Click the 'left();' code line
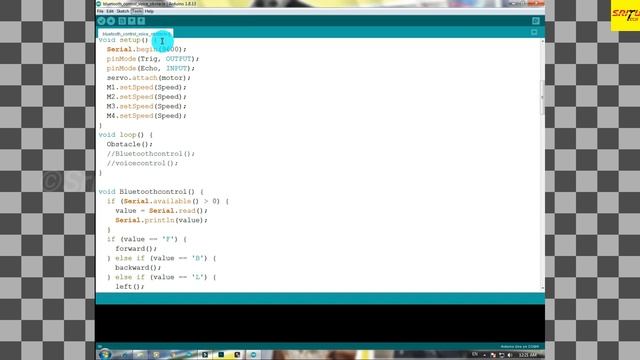 (129, 287)
